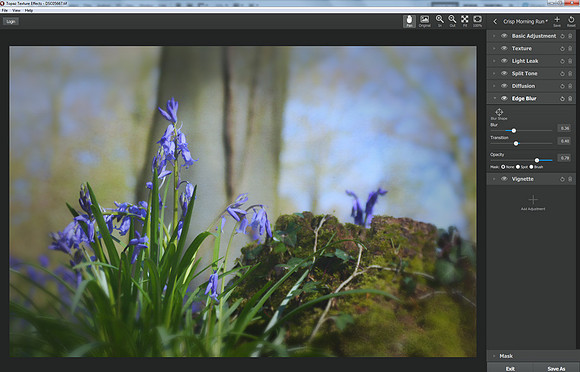This screenshot has height=372, width=580.
Task: Toggle Edge Blur visibility eye
Action: coord(504,98)
